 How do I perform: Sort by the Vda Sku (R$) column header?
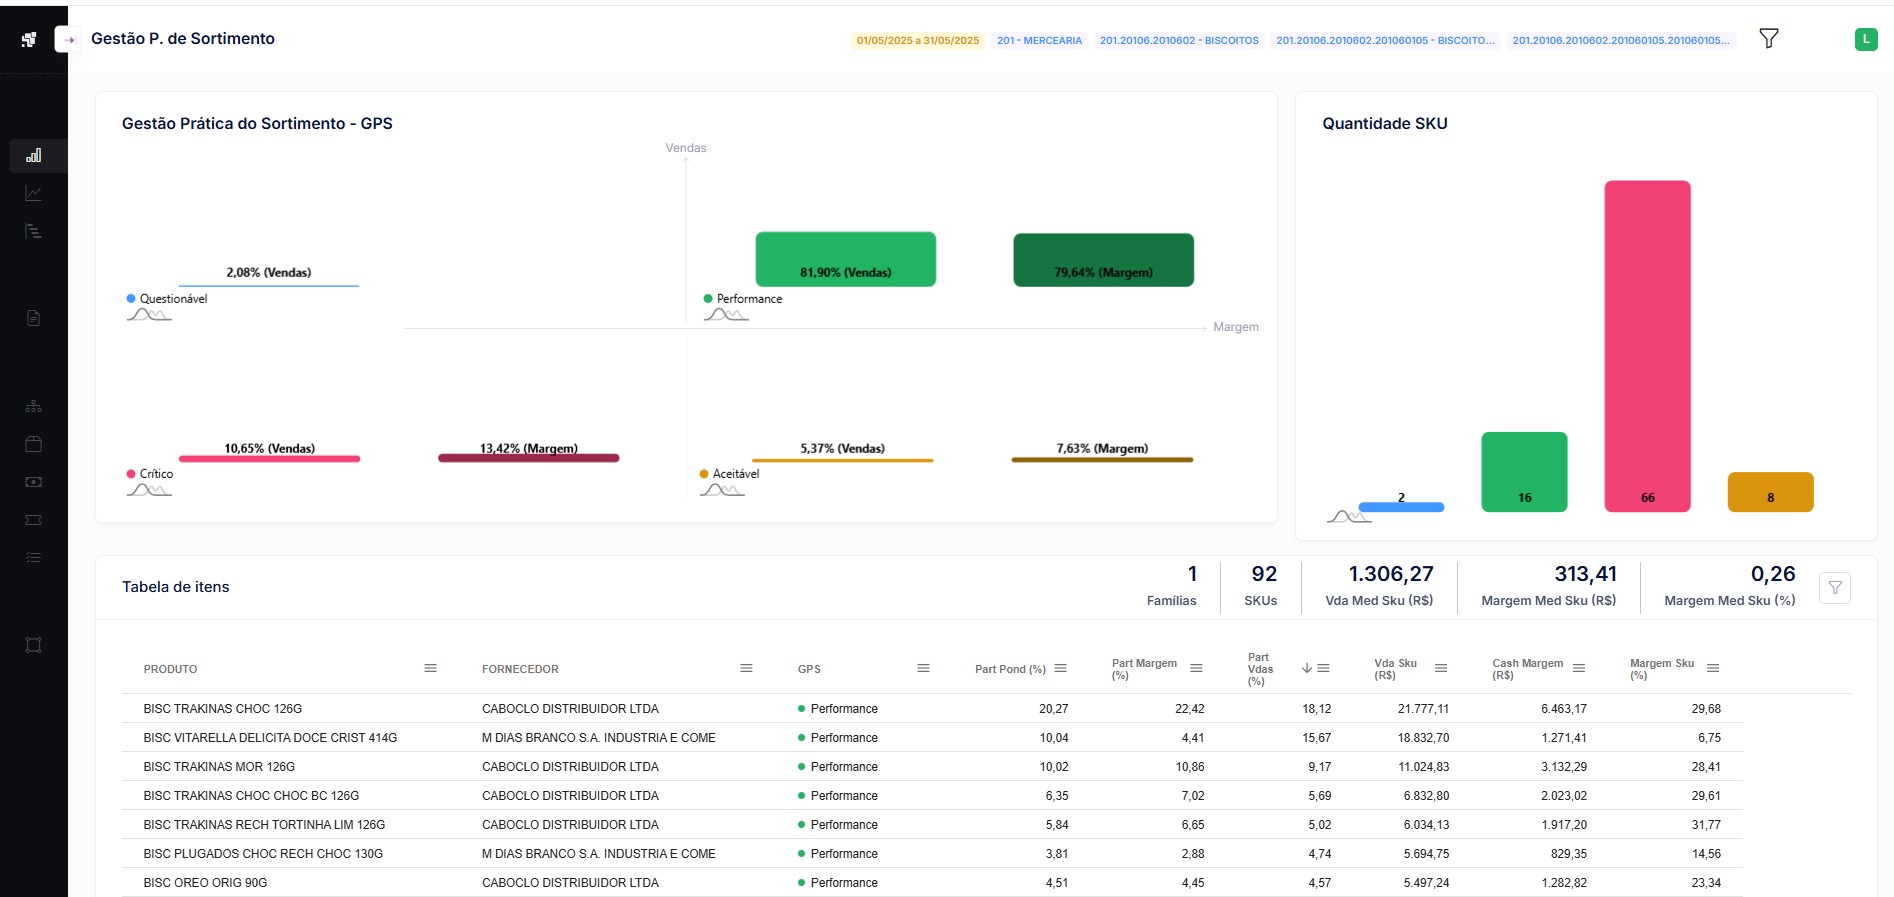tap(1395, 669)
